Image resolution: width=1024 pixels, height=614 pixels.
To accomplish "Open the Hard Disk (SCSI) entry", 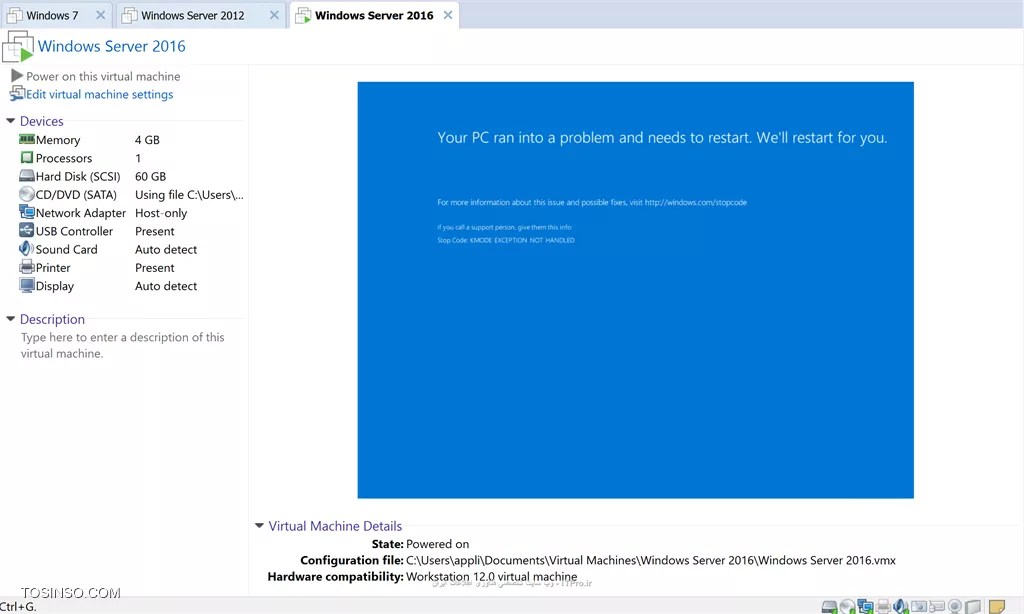I will pyautogui.click(x=78, y=176).
